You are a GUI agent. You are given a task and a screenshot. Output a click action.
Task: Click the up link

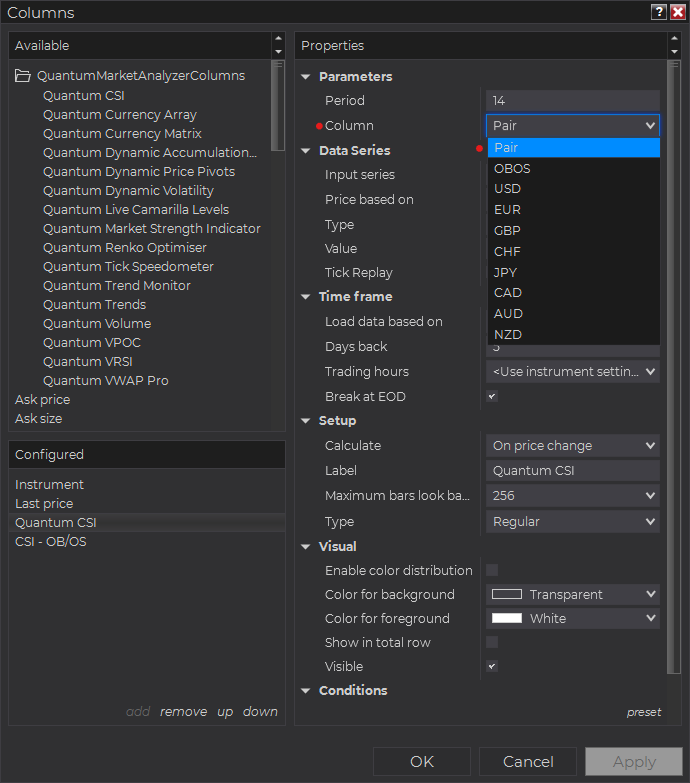pos(225,712)
